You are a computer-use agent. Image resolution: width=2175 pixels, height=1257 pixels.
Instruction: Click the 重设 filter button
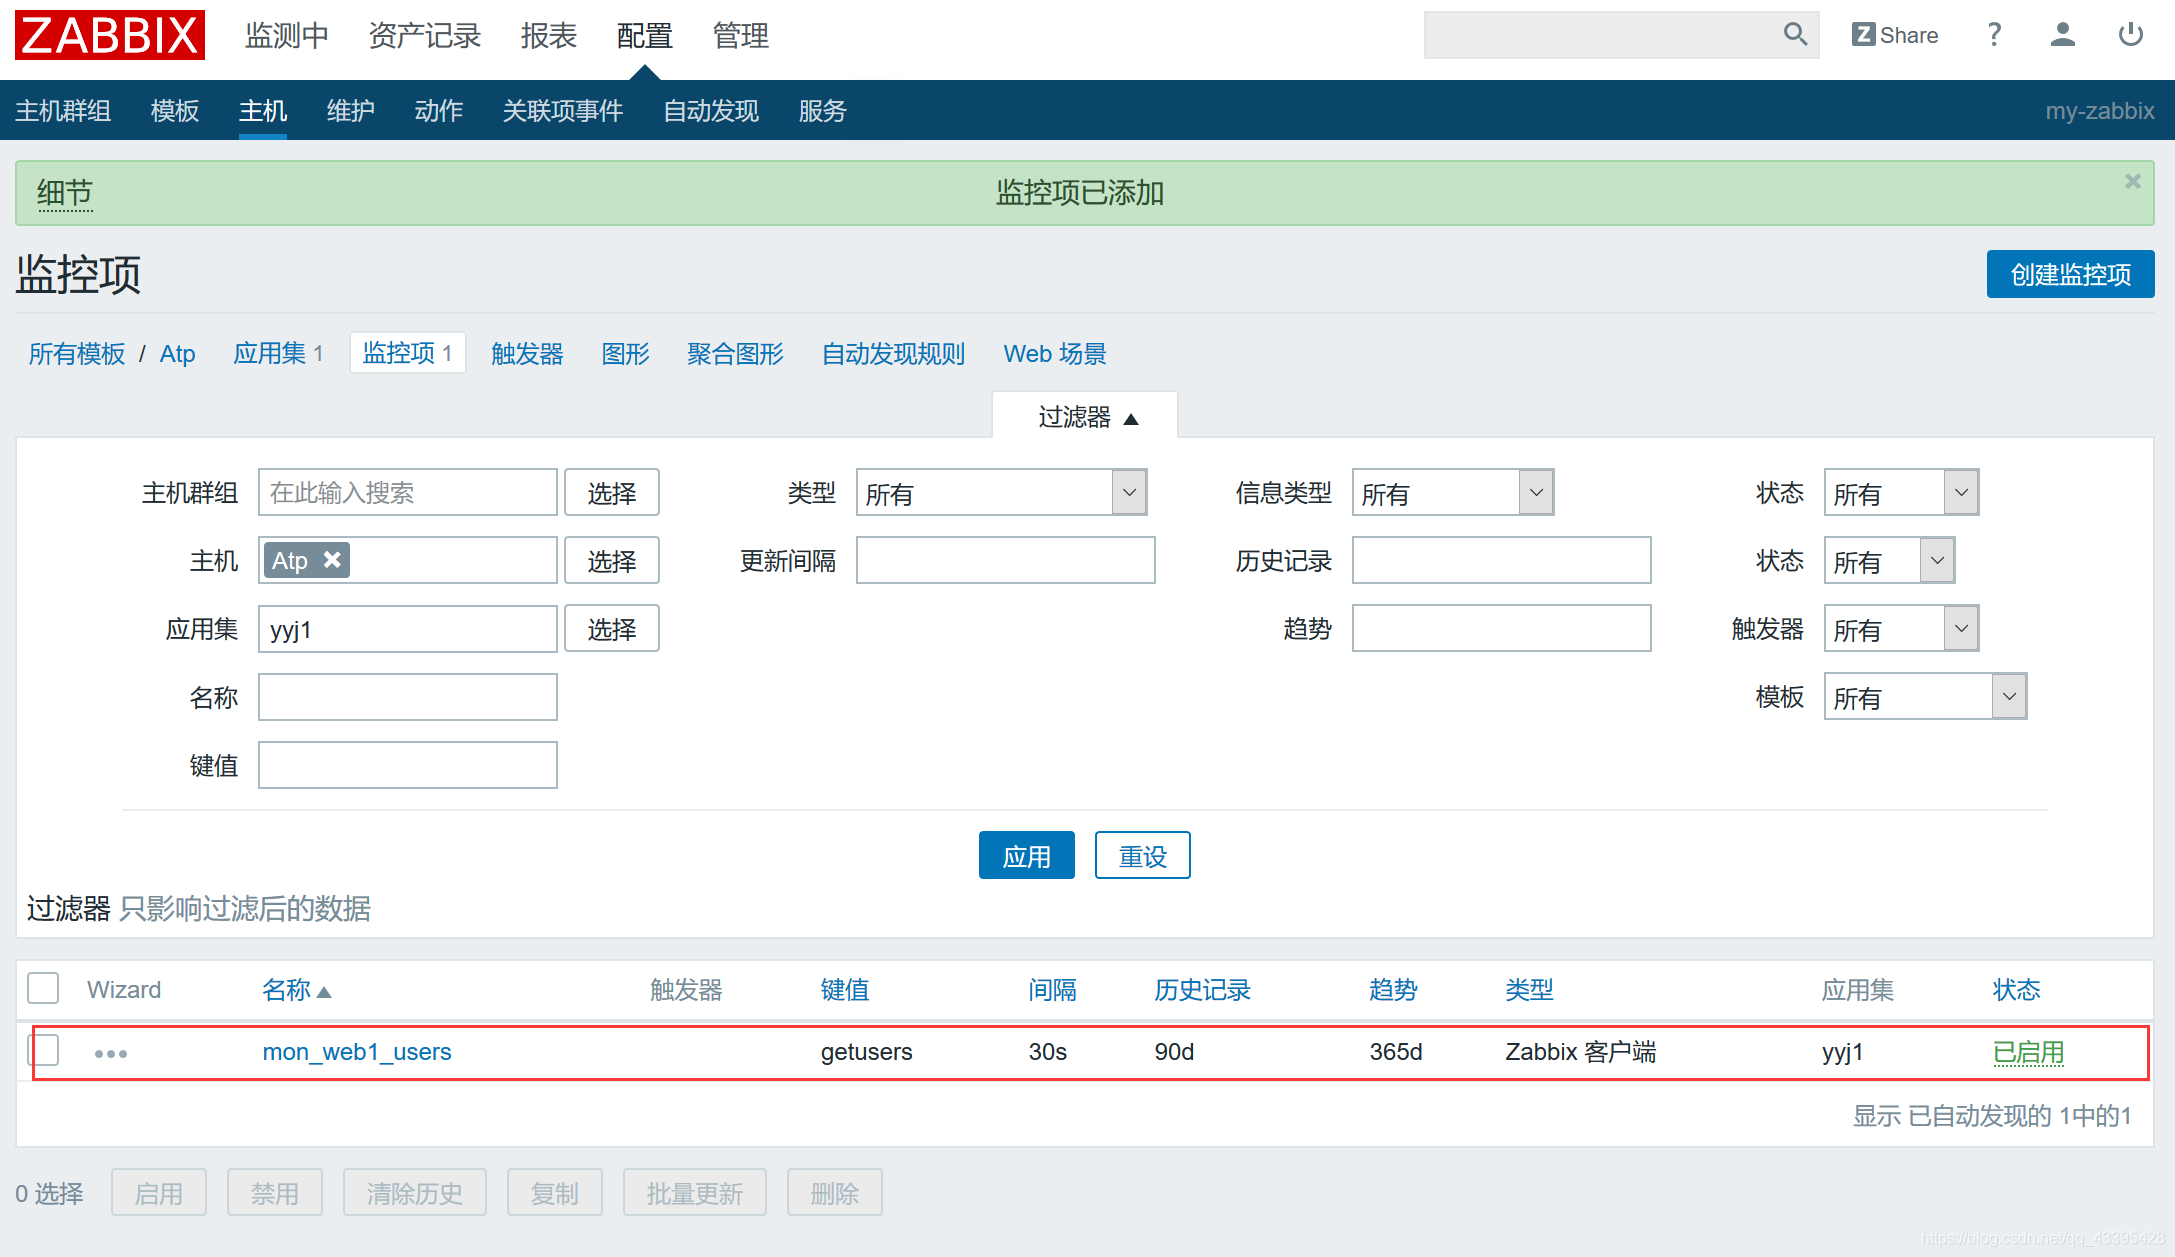click(x=1142, y=856)
